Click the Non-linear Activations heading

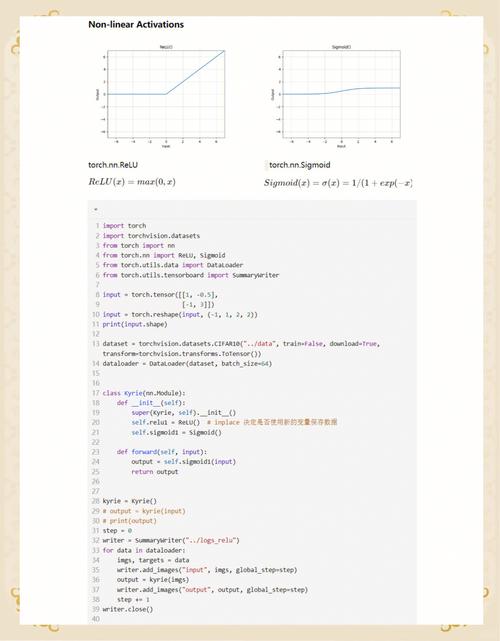[x=136, y=25]
